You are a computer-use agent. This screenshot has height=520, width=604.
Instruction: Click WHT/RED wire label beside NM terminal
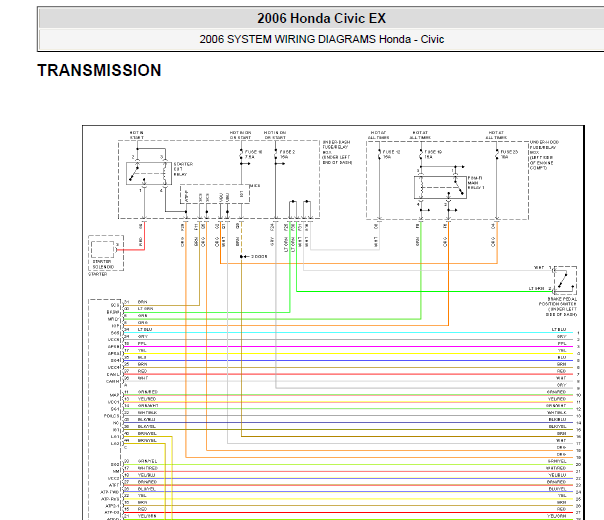click(148, 468)
